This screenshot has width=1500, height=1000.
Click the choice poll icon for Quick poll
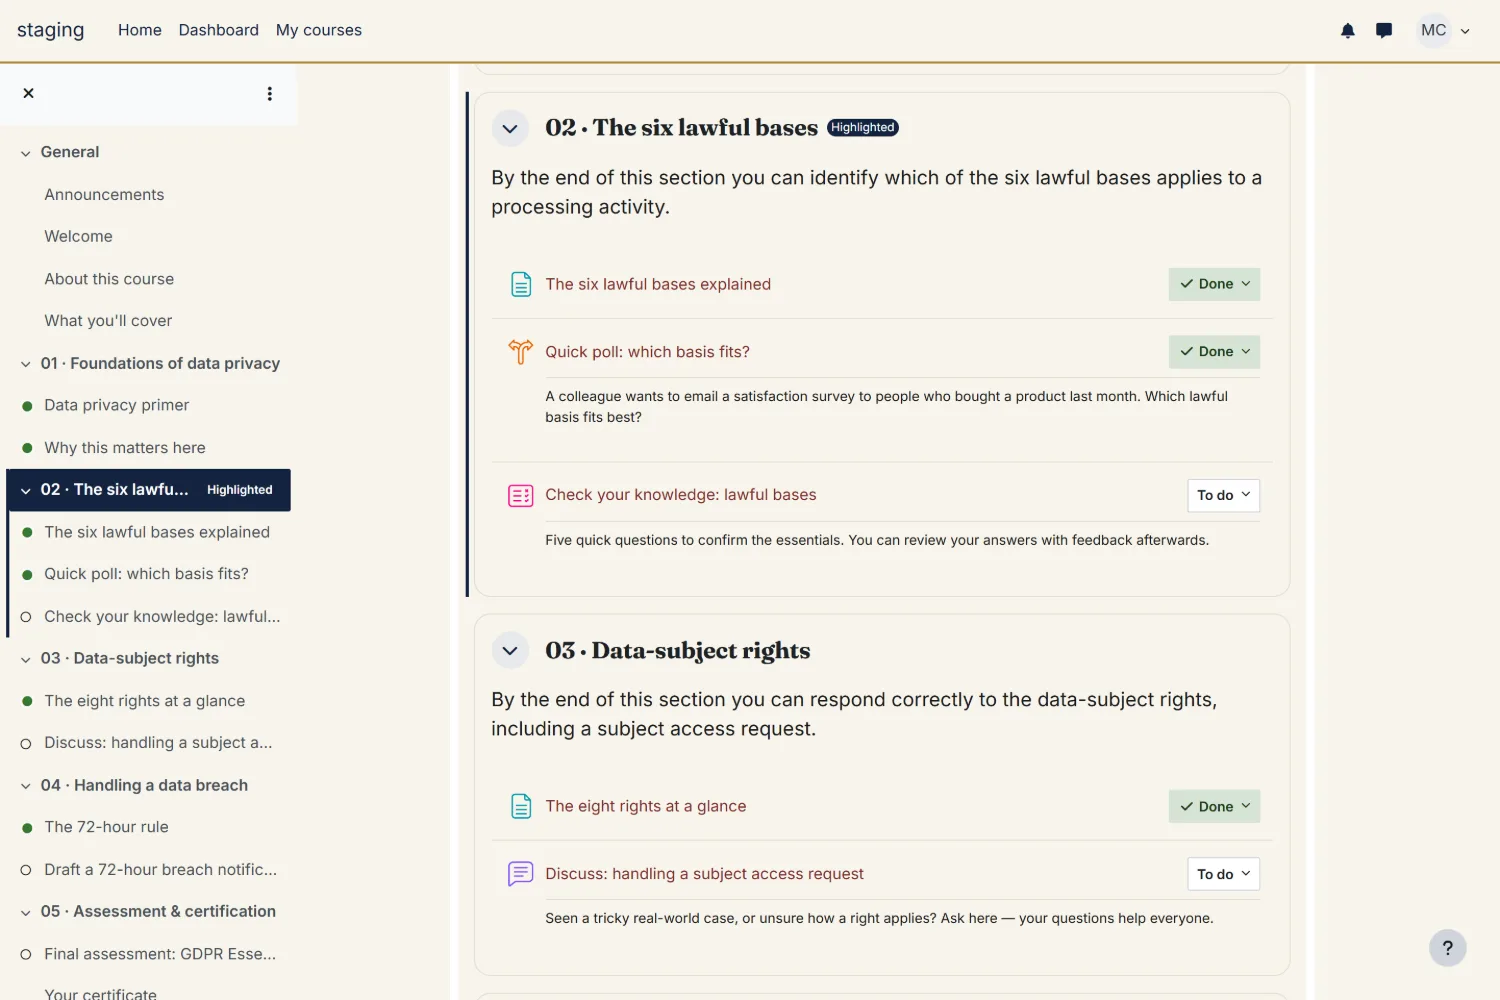click(x=521, y=352)
